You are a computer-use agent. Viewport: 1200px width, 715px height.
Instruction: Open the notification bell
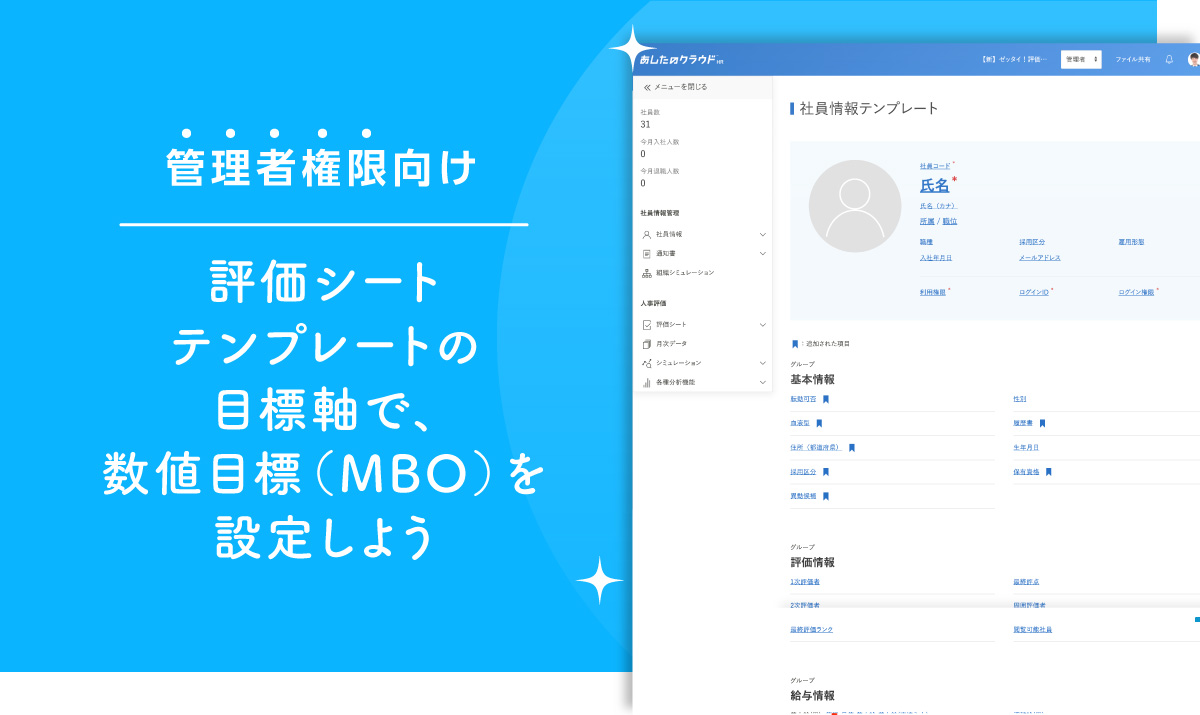[x=1169, y=60]
